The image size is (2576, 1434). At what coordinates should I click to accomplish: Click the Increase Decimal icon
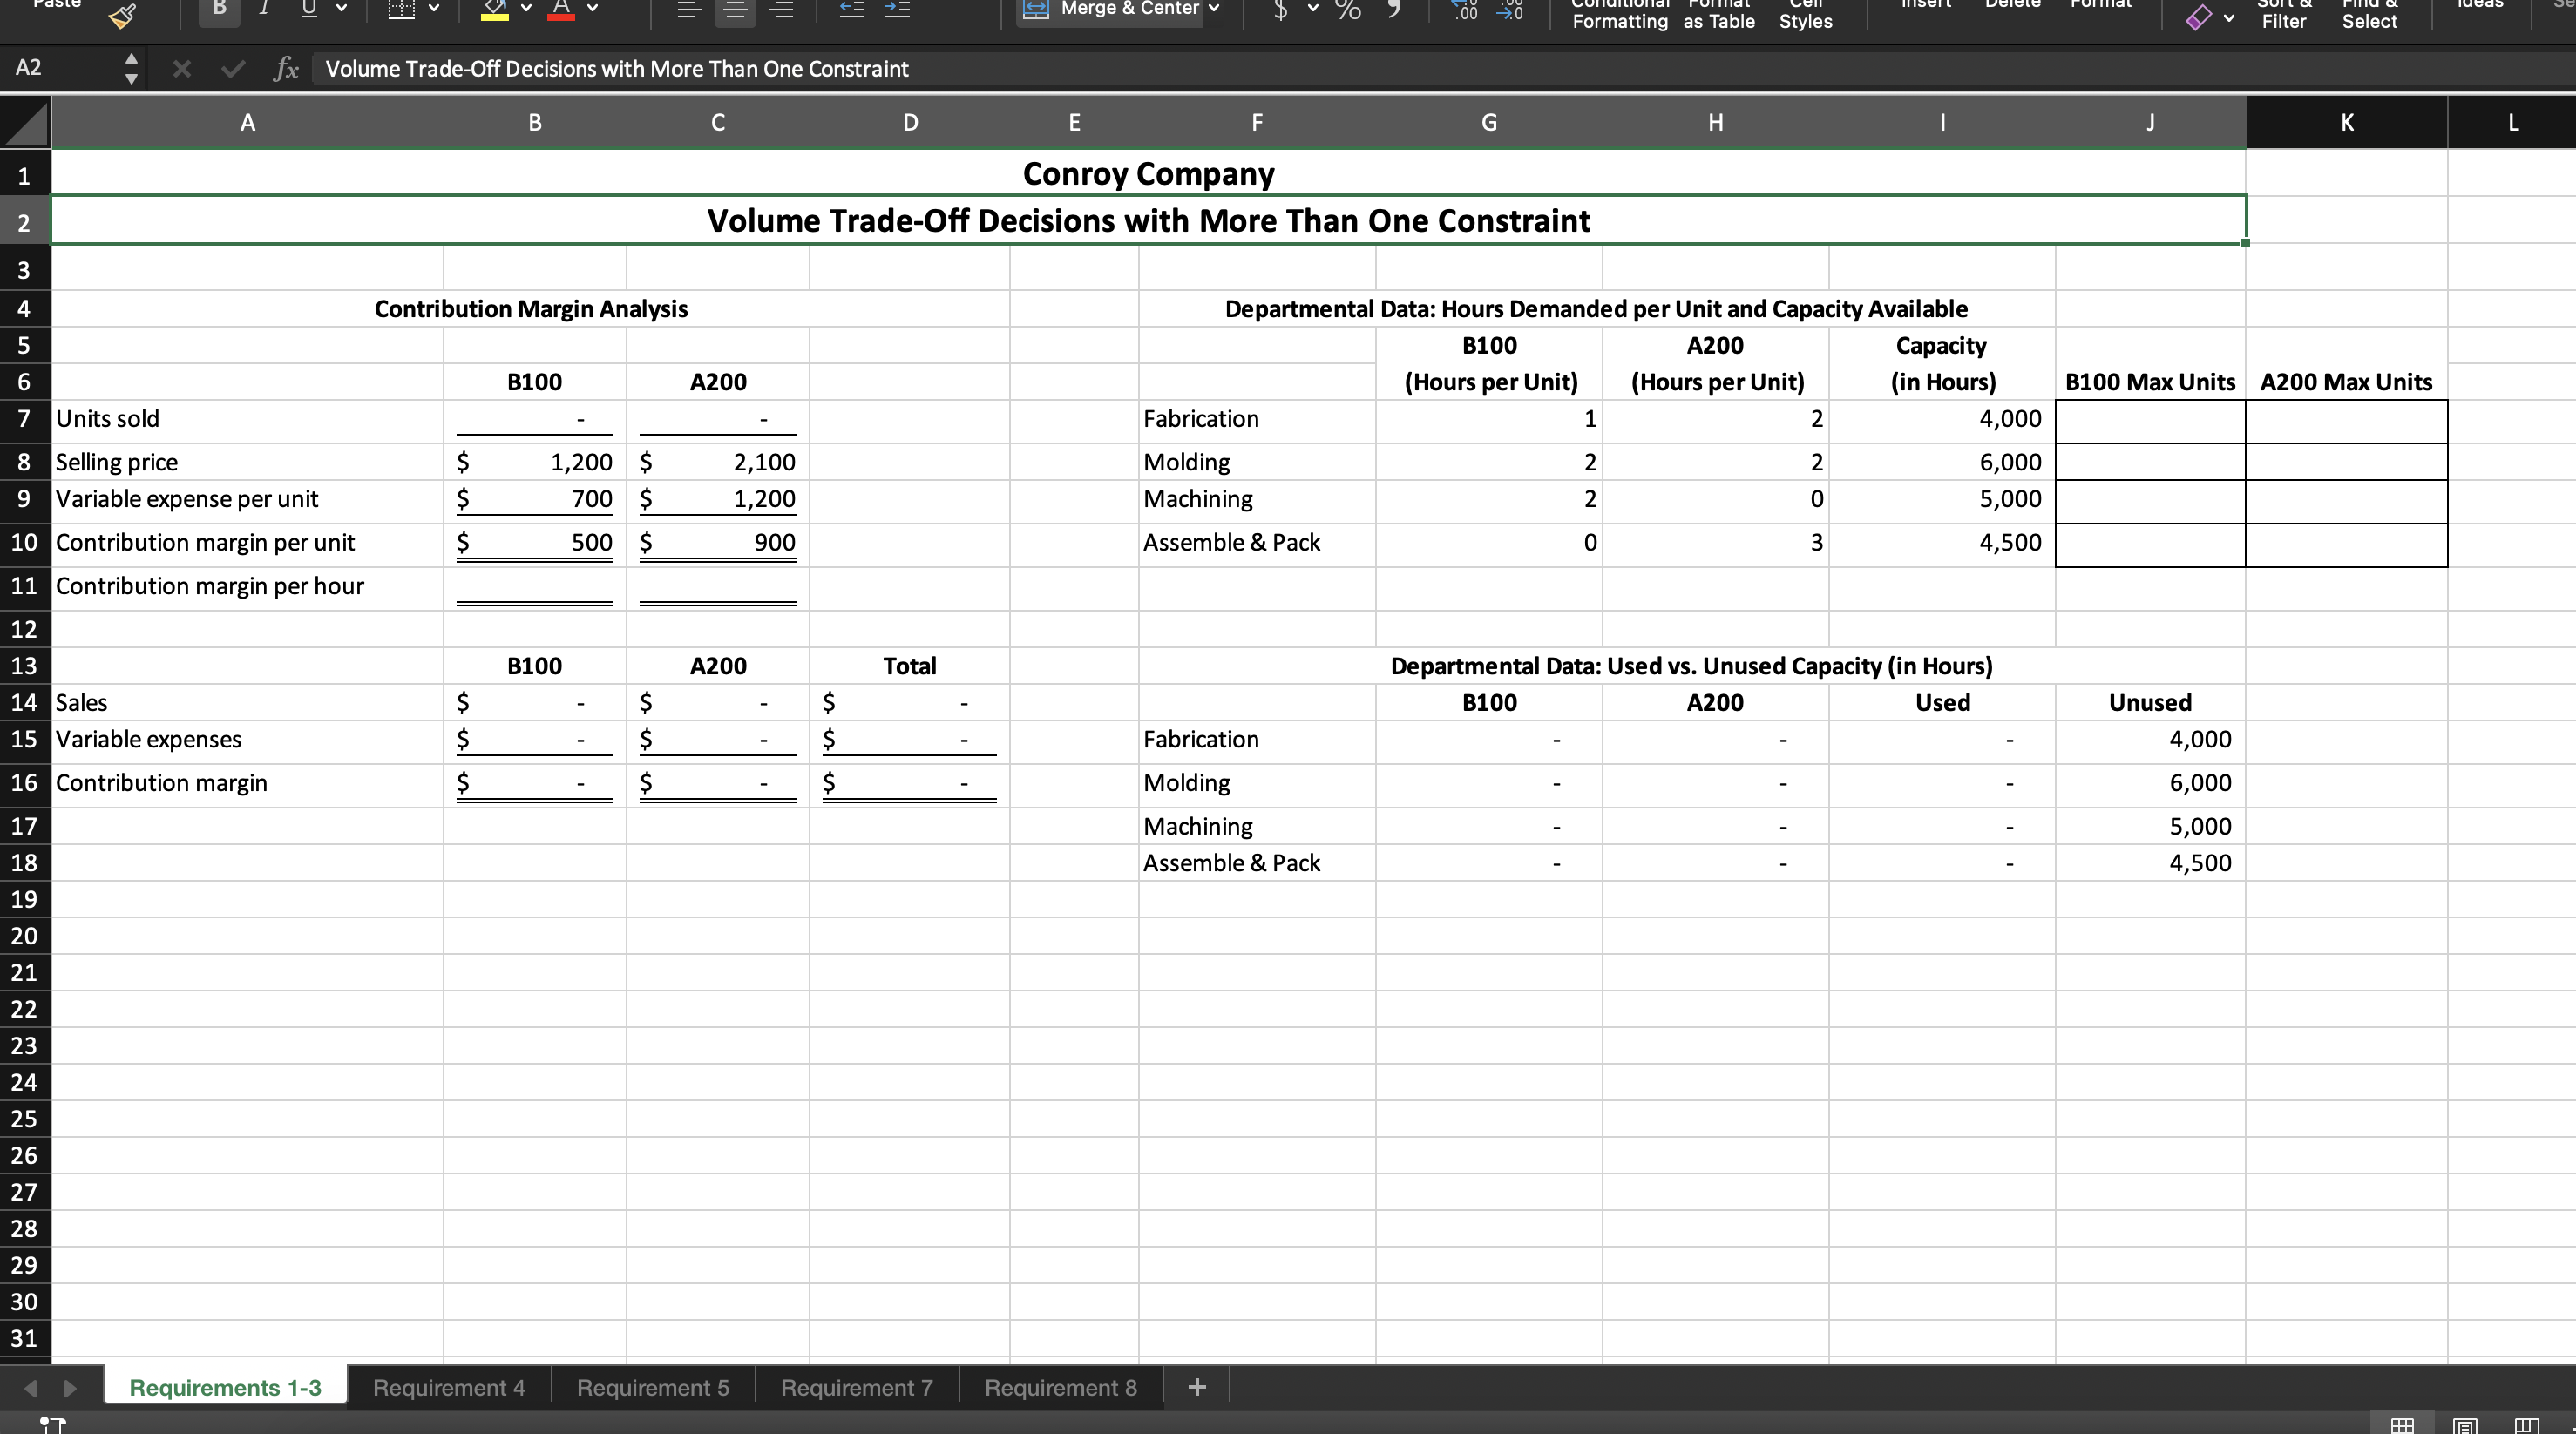pos(1466,11)
